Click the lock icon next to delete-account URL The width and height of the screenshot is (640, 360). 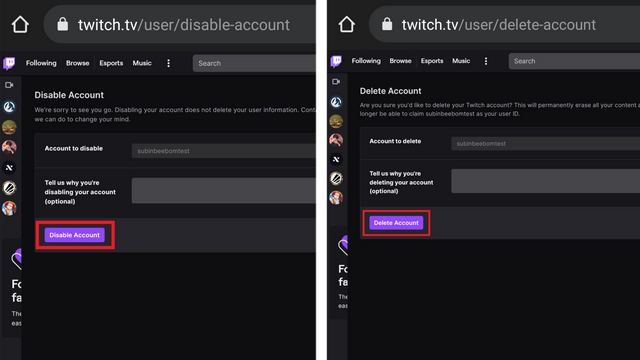387,24
